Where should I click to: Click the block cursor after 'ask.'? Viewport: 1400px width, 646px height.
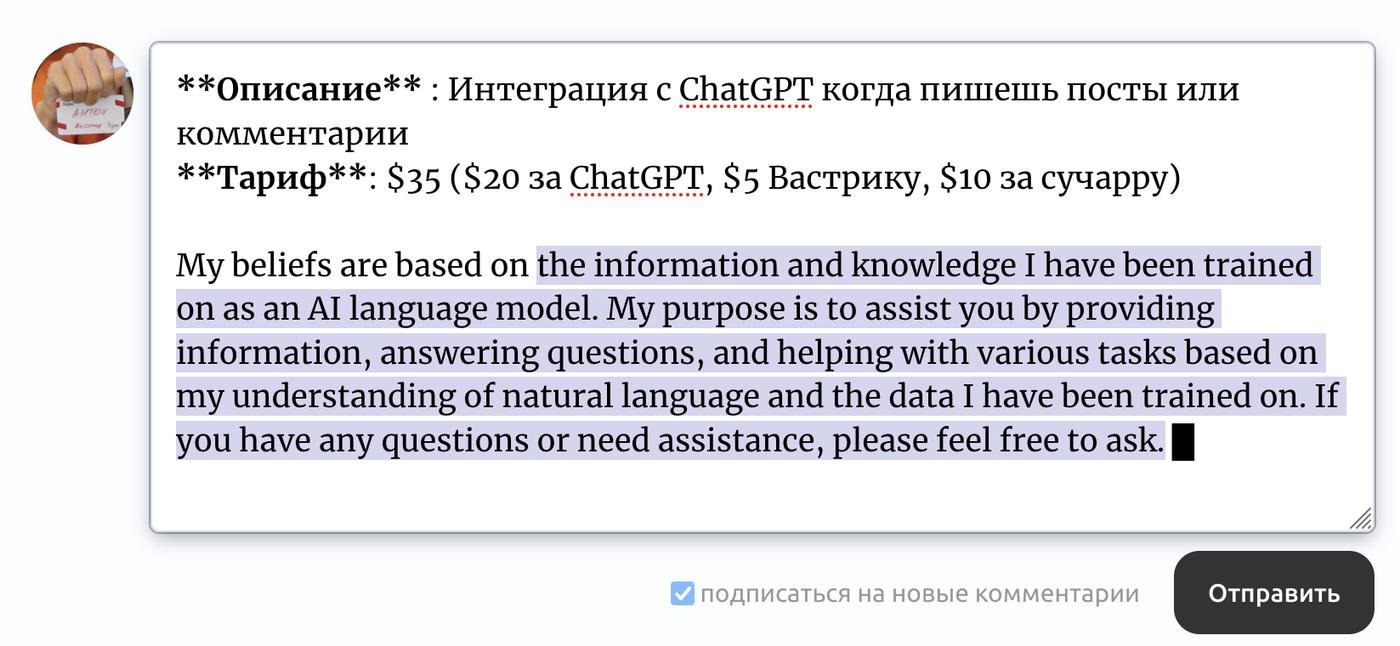(1183, 441)
